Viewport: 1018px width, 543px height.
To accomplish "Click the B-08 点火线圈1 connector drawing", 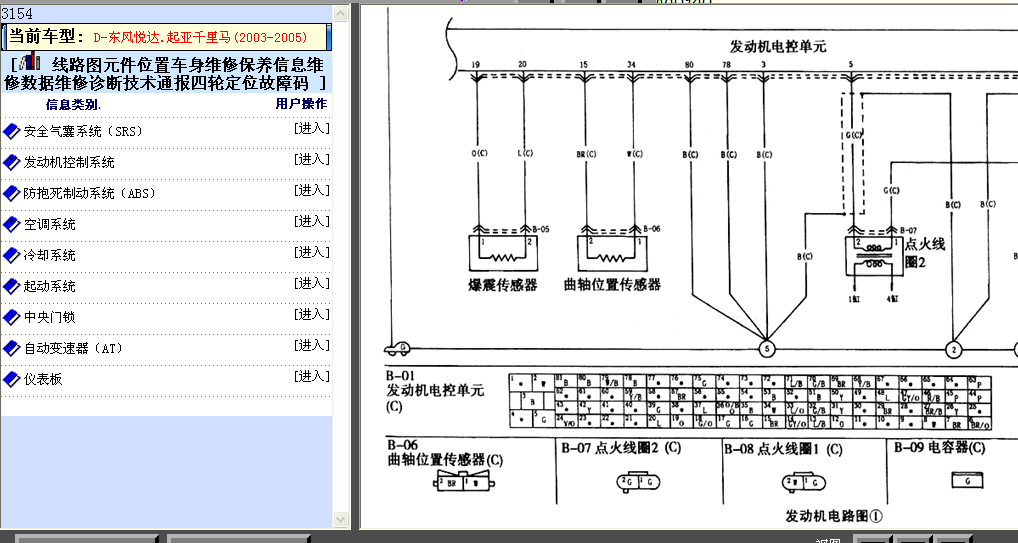I will 804,482.
